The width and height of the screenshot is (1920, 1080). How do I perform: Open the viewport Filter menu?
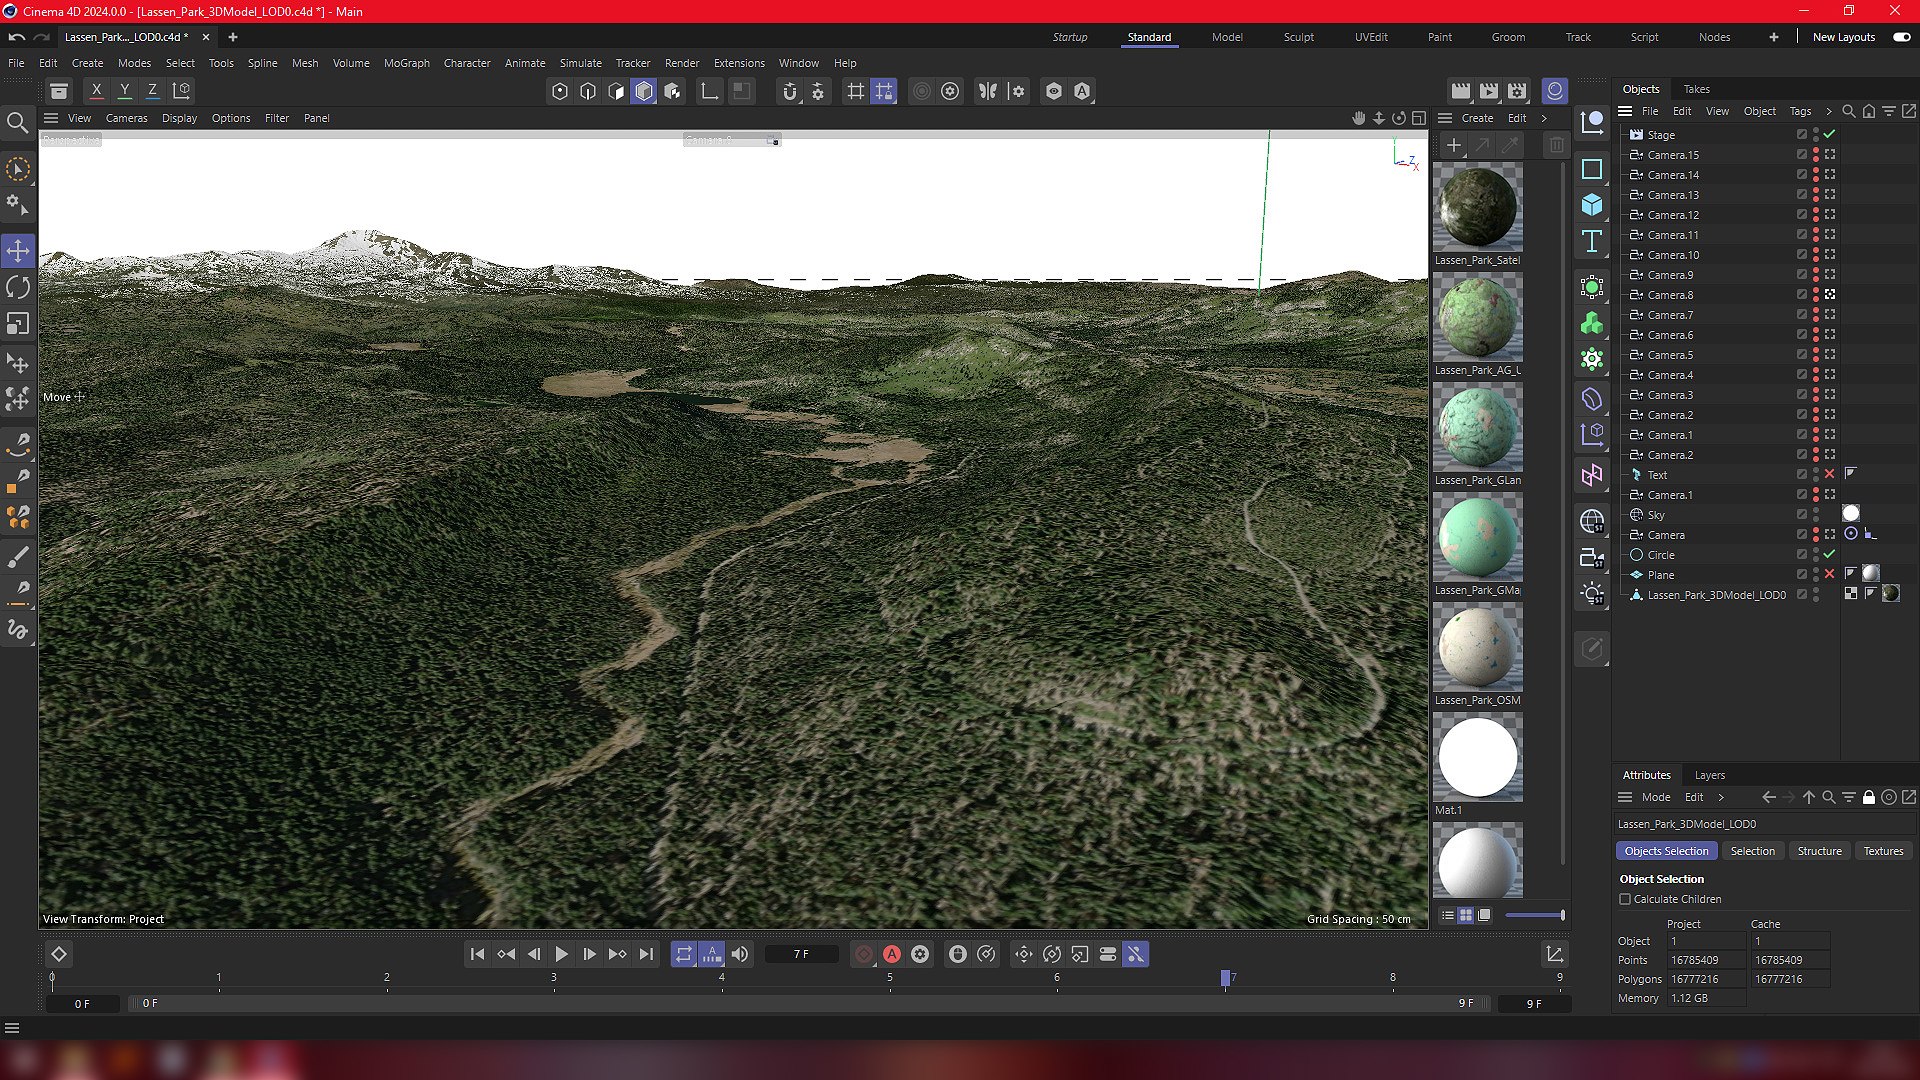[277, 118]
